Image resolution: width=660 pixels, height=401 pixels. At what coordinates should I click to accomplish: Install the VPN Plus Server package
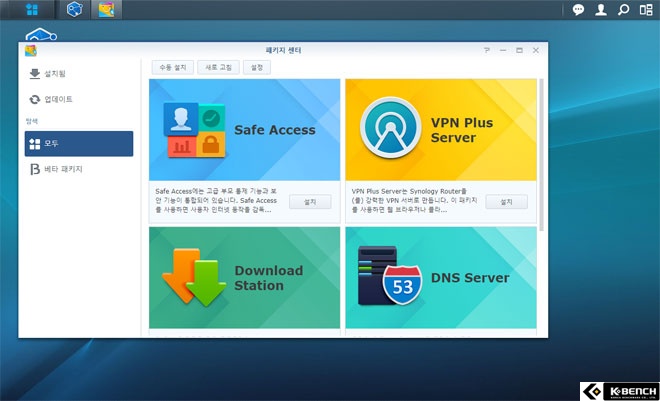click(506, 202)
